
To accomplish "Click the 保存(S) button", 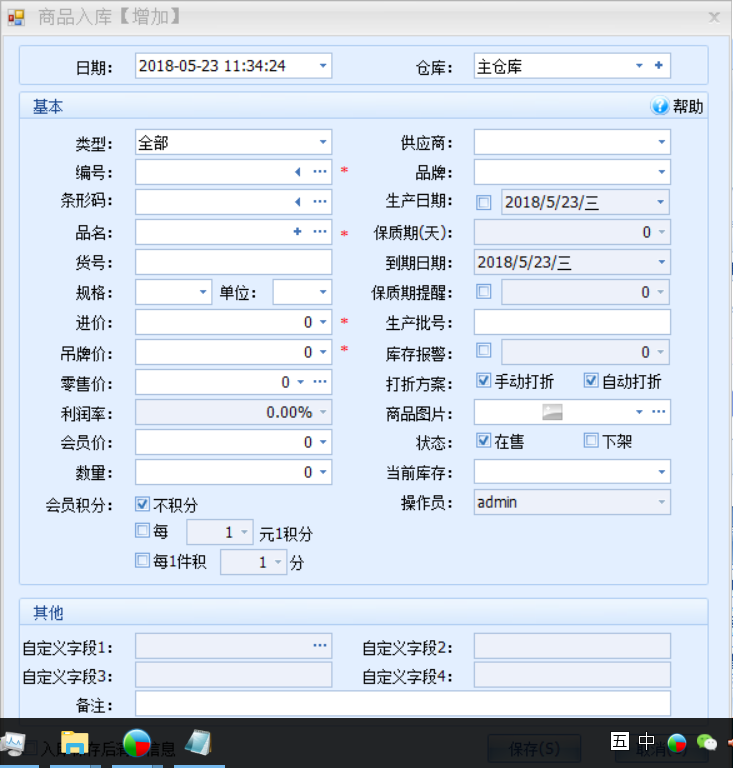I will click(534, 748).
